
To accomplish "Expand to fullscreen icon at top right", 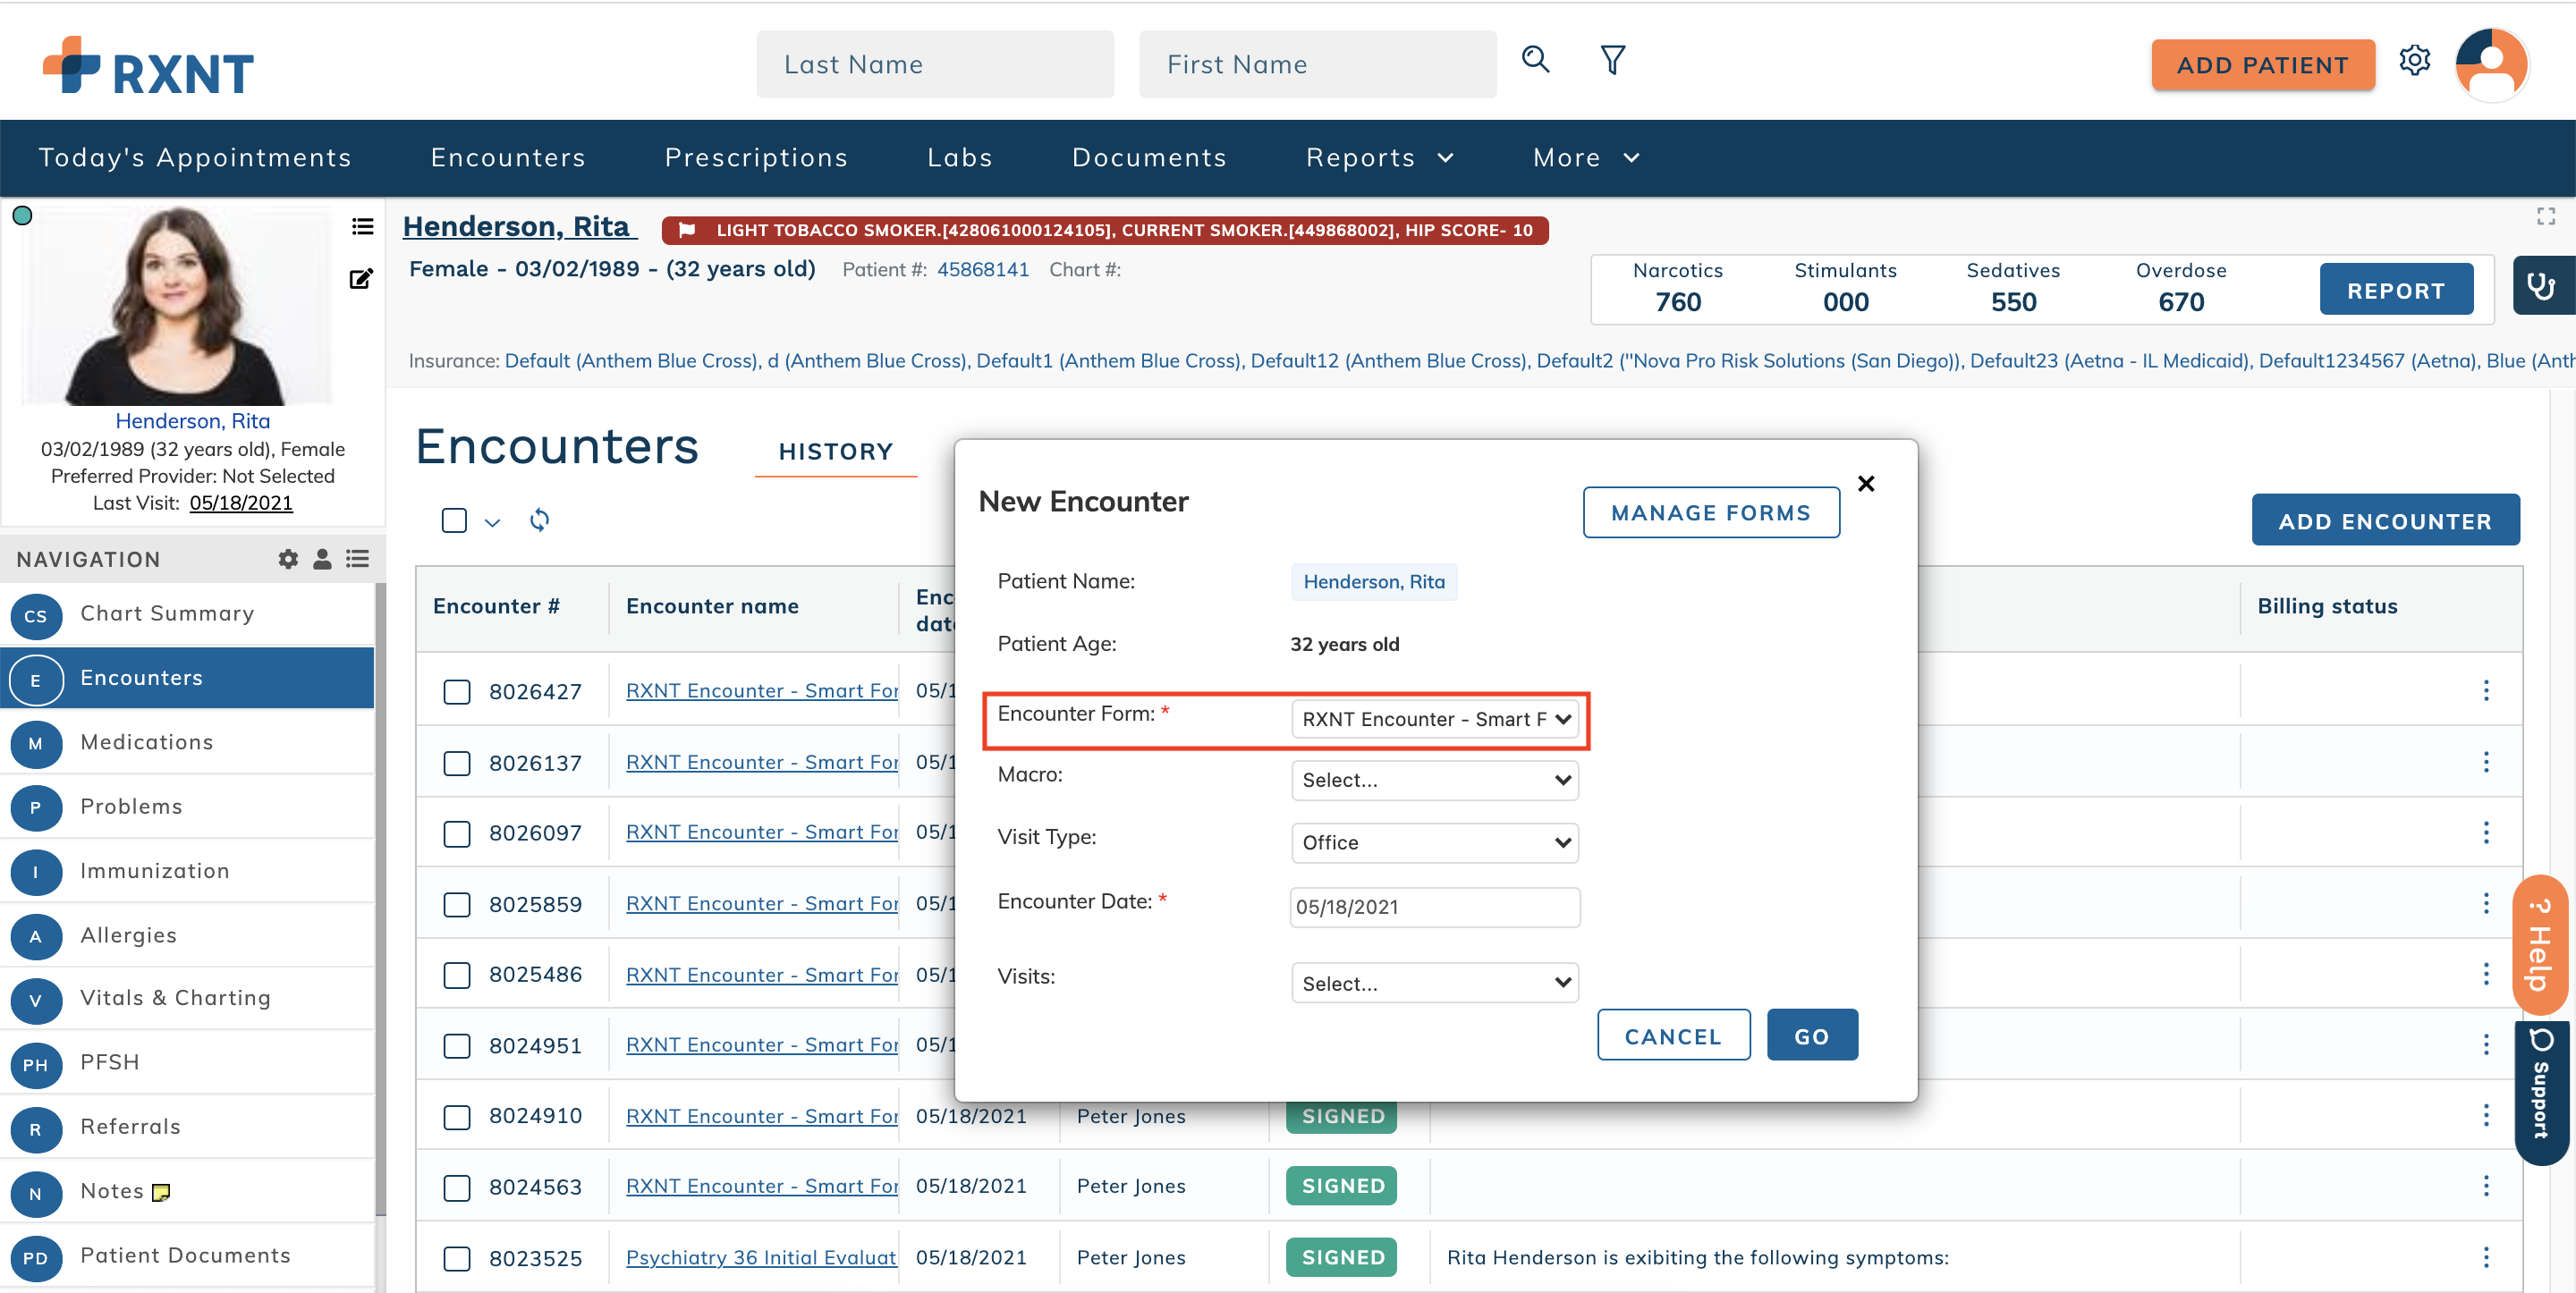I will [x=2546, y=216].
